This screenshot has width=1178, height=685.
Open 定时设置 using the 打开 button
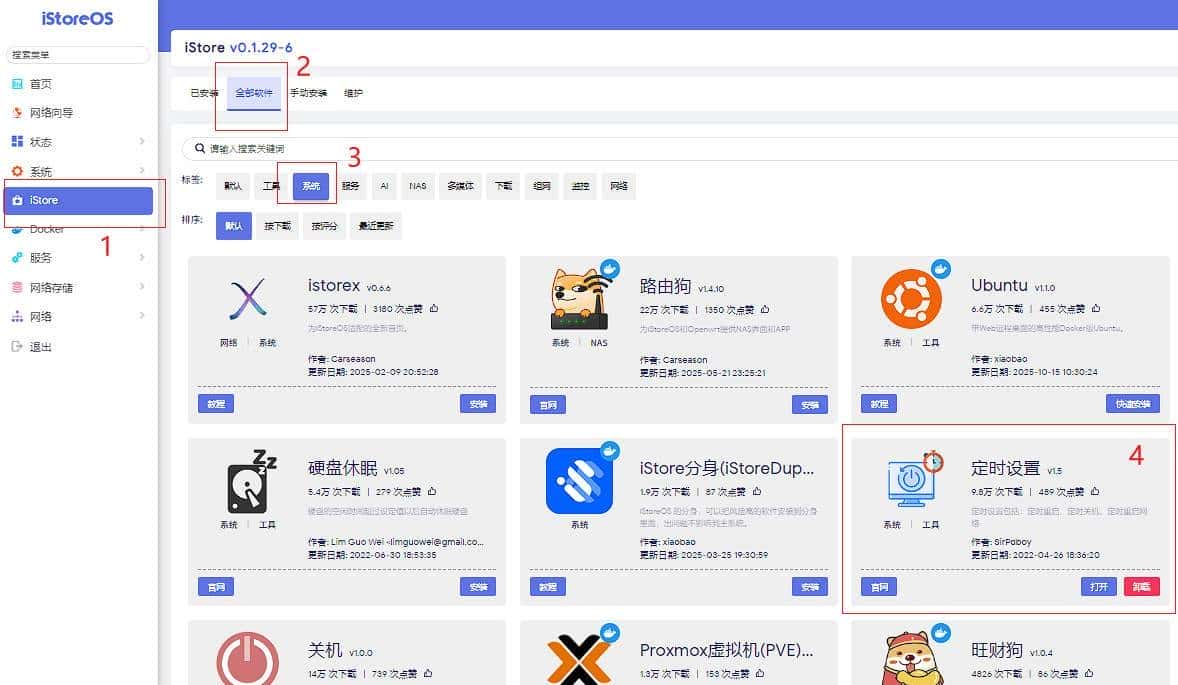[x=1098, y=587]
